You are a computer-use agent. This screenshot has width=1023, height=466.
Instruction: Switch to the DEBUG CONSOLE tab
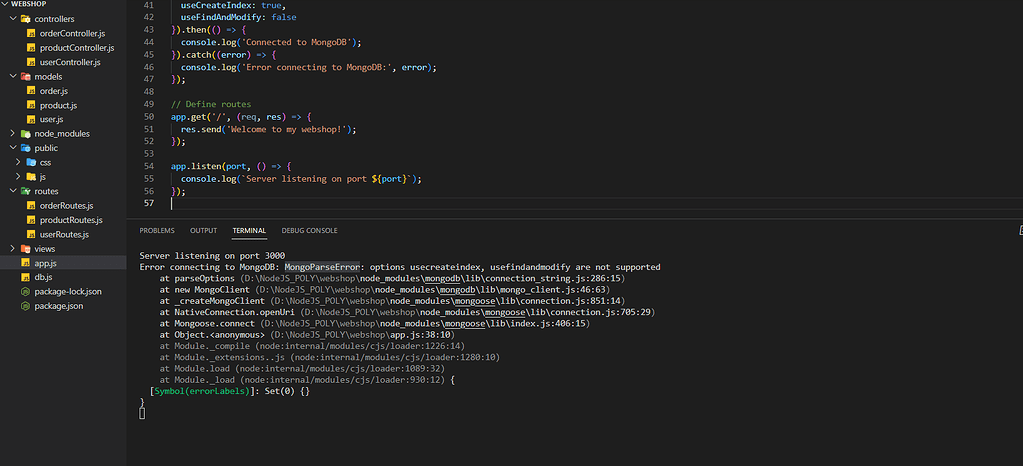tap(309, 230)
